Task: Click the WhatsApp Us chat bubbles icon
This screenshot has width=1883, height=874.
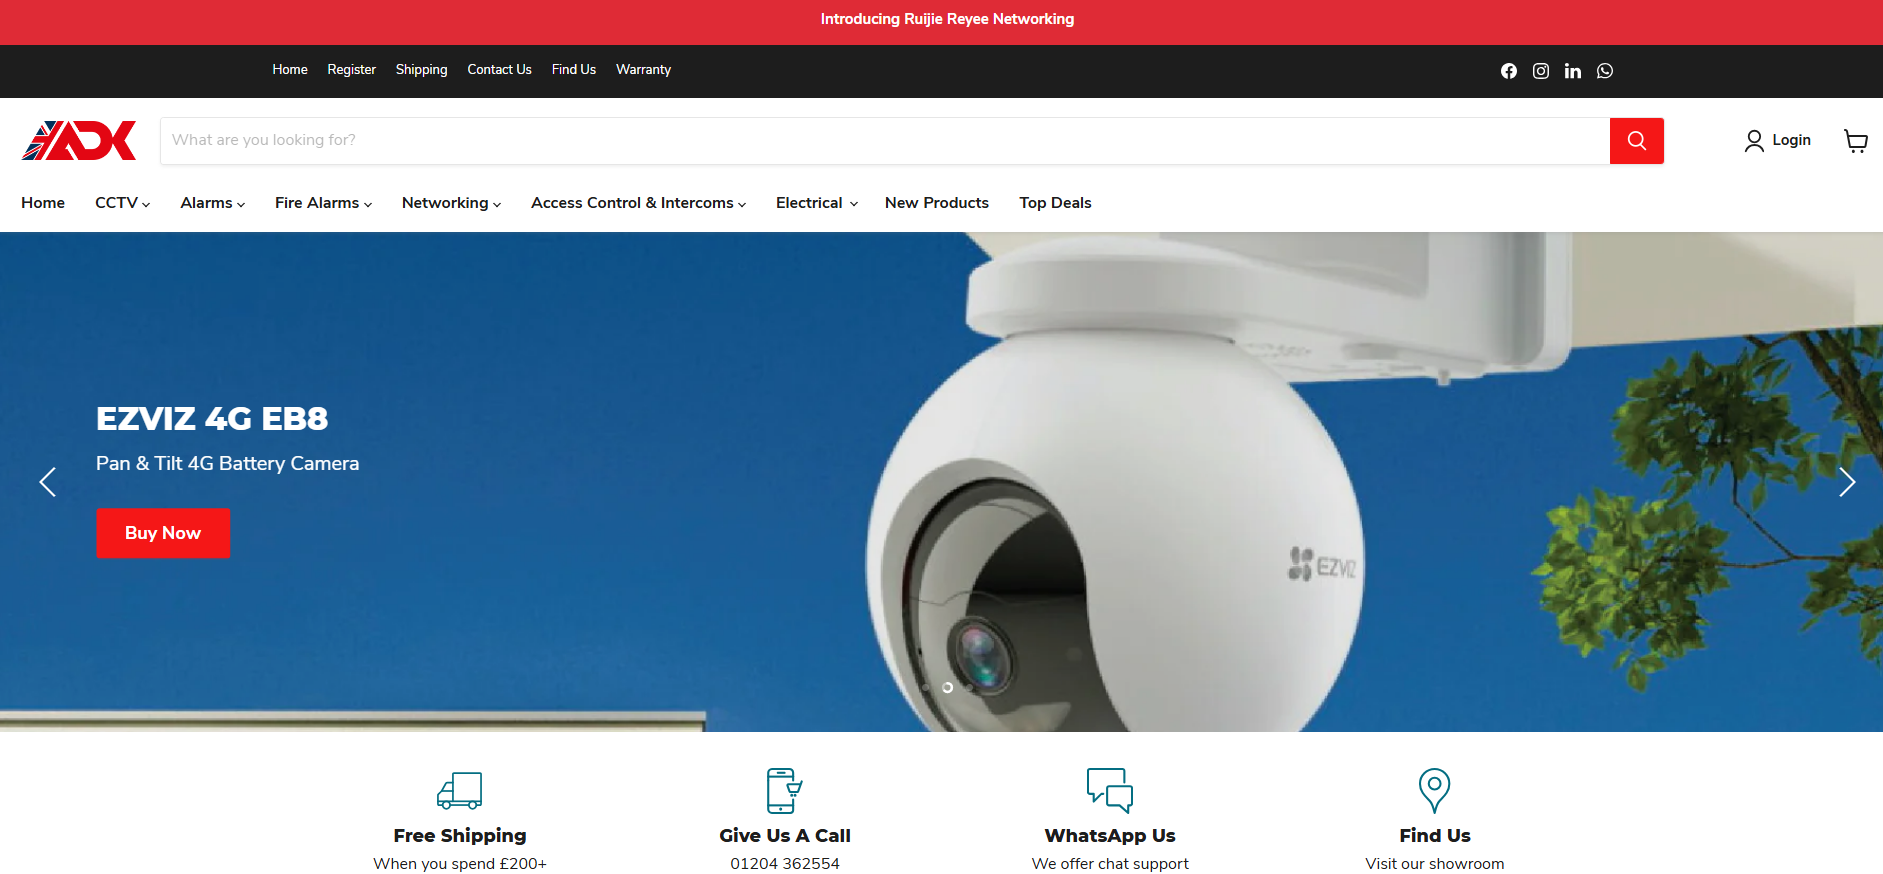Action: pos(1110,790)
